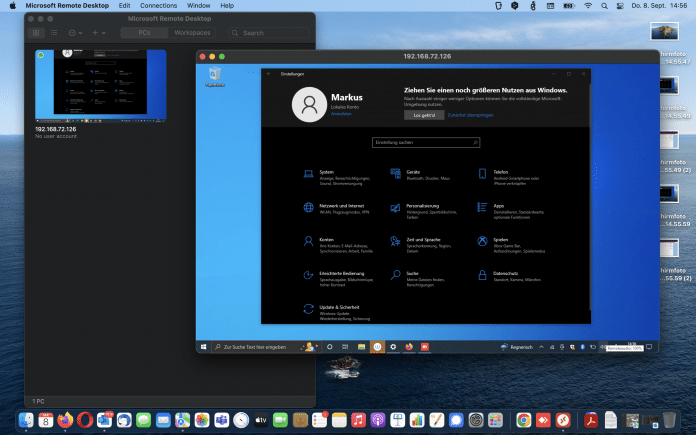Click the volume speaker icon in Windows tray

coord(602,347)
